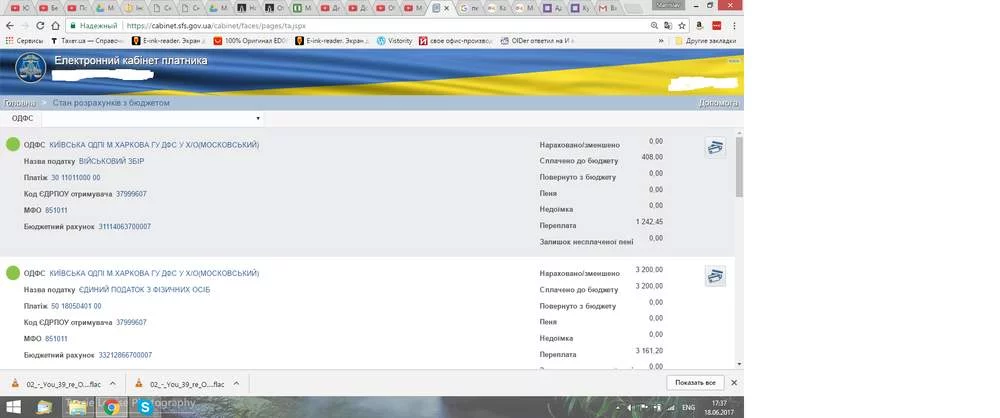The width and height of the screenshot is (1000, 418).
Task: Close the downloads bar
Action: coord(734,383)
